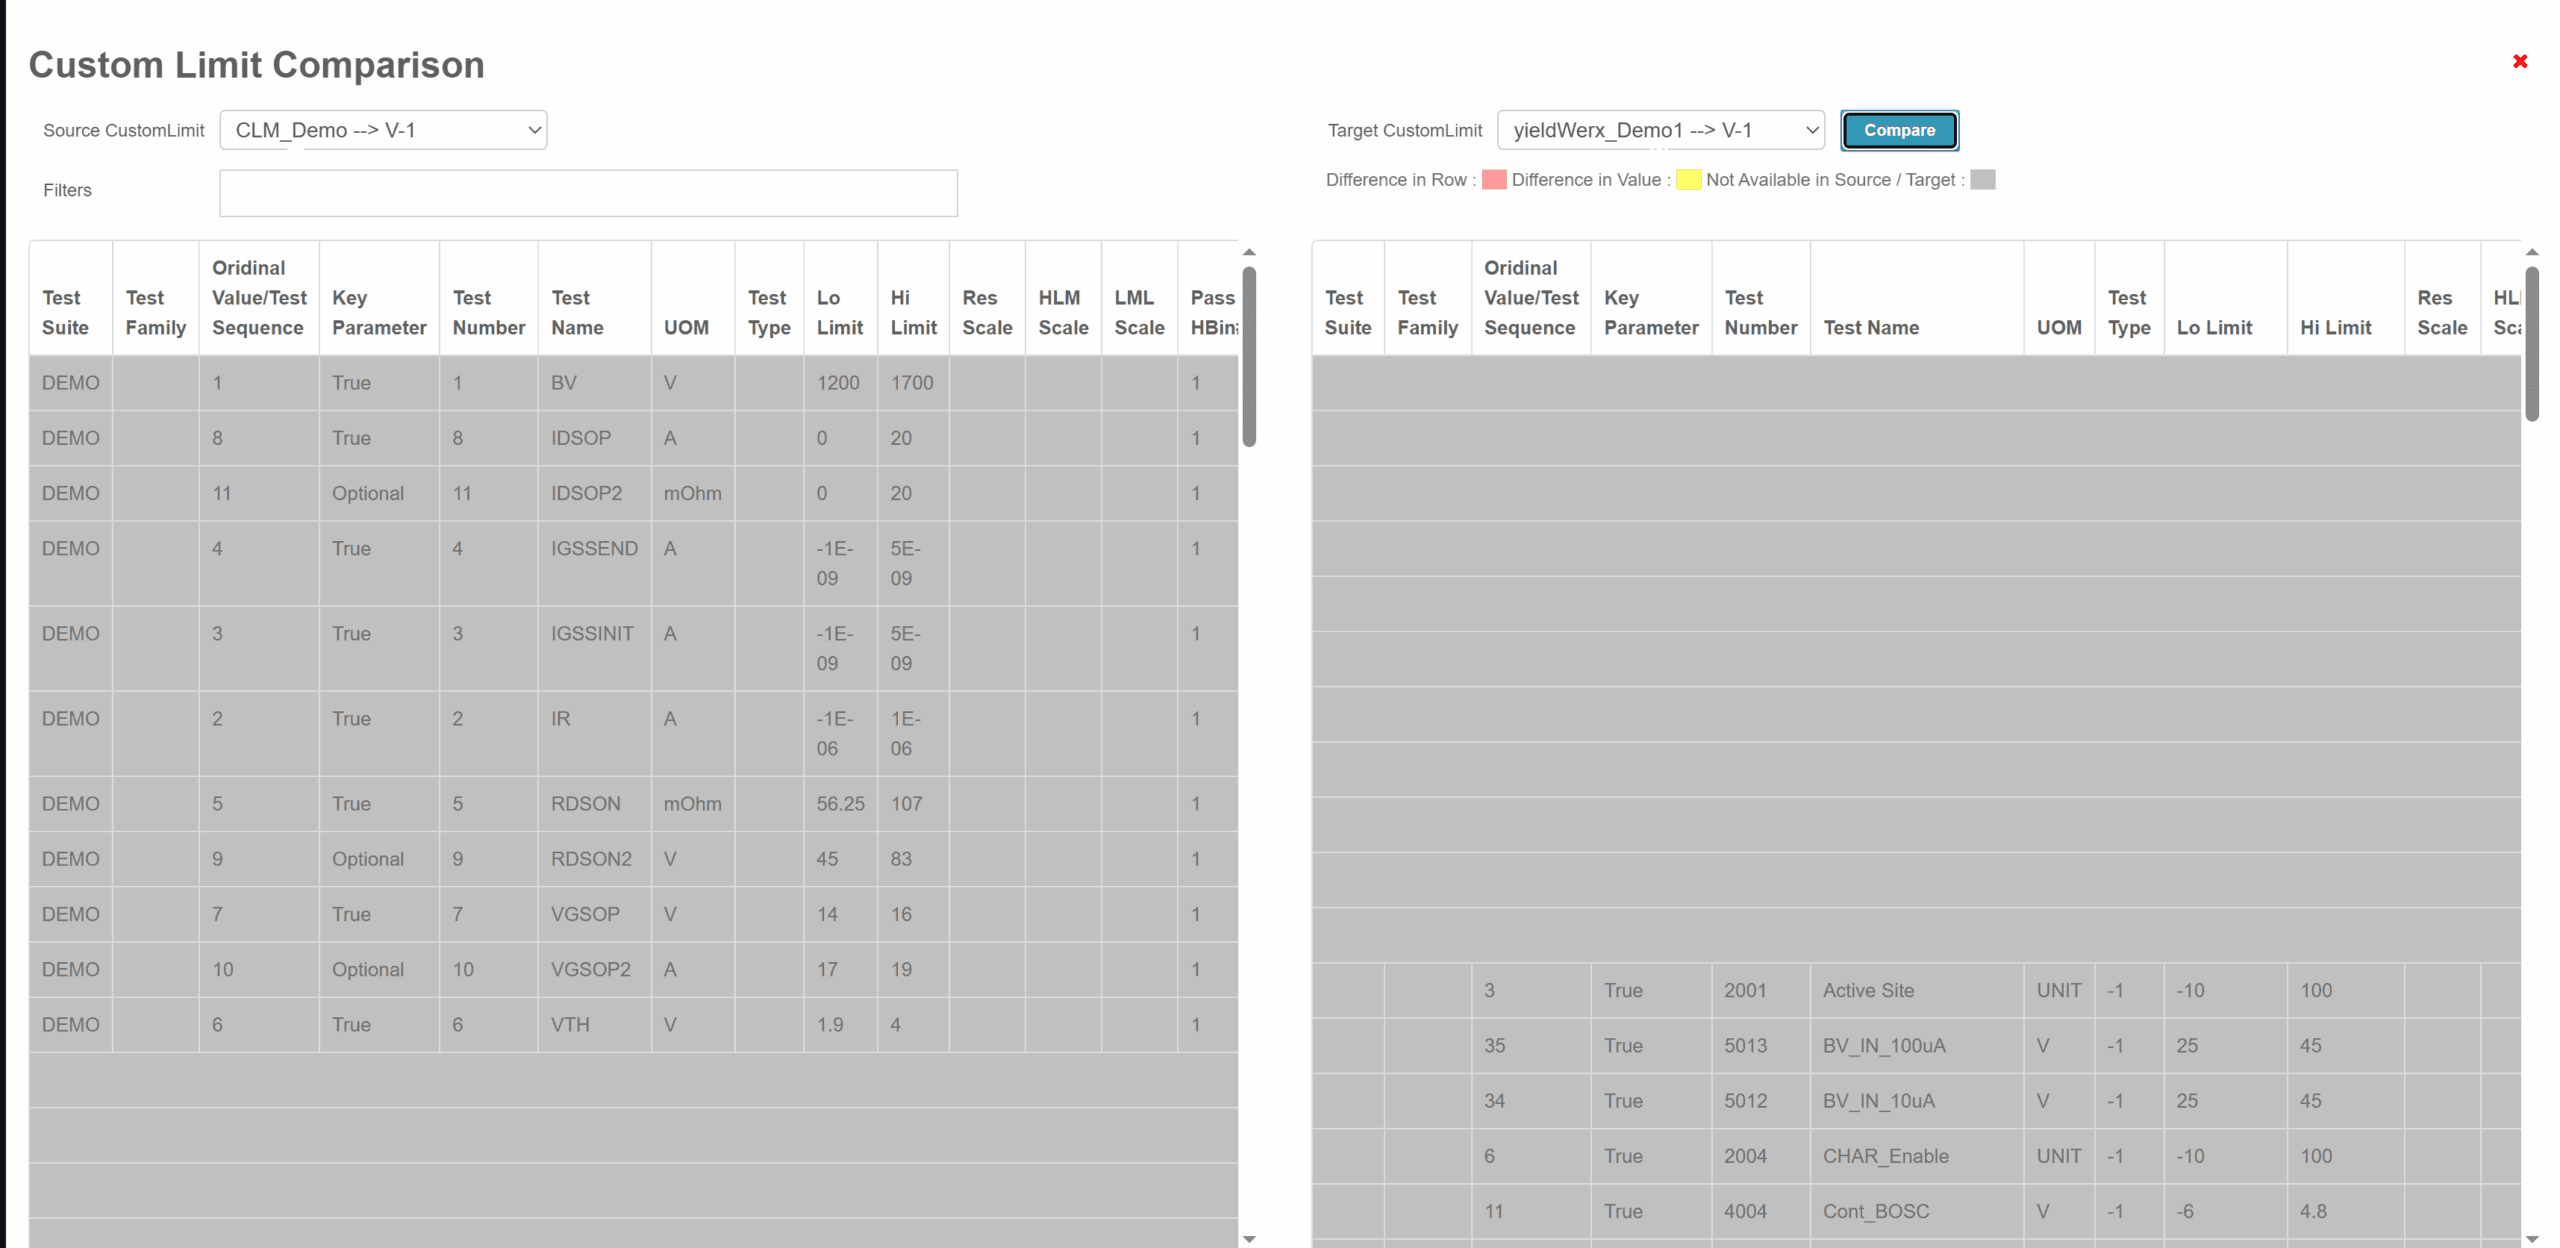Click the left table scroll-down arrow
Image resolution: width=2560 pixels, height=1248 pixels.
tap(1249, 1238)
